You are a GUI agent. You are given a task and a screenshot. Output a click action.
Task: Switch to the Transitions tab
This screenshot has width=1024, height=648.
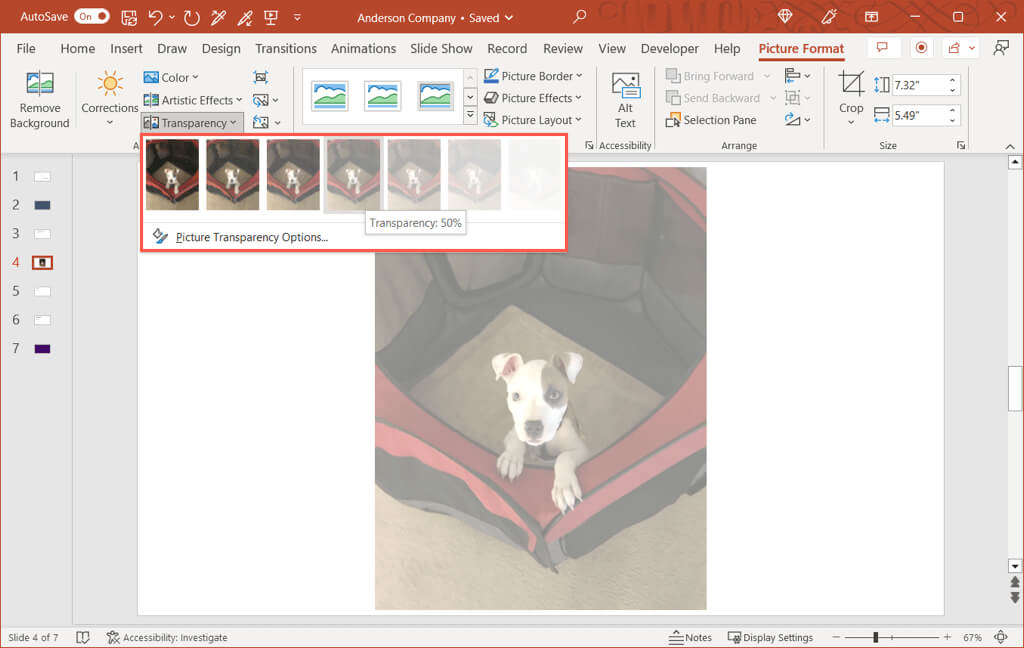[286, 48]
